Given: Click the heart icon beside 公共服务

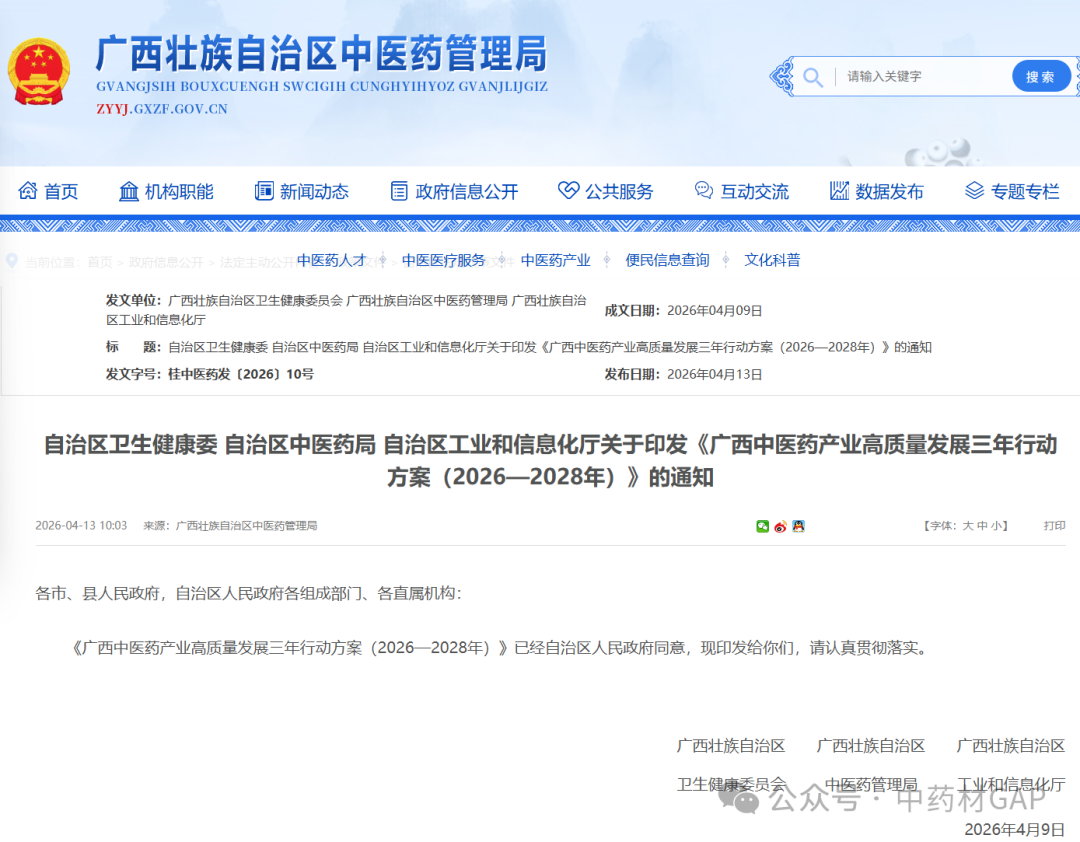Looking at the screenshot, I should click(x=568, y=190).
